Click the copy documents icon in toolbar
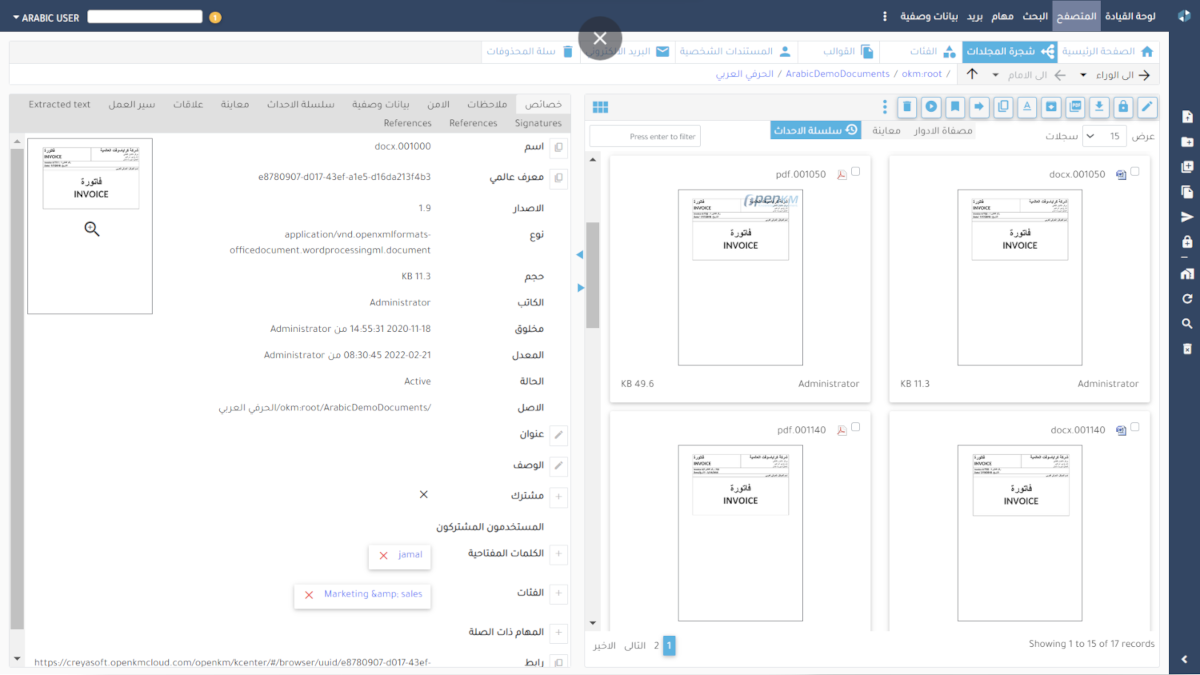The width and height of the screenshot is (1200, 675). [x=1003, y=107]
